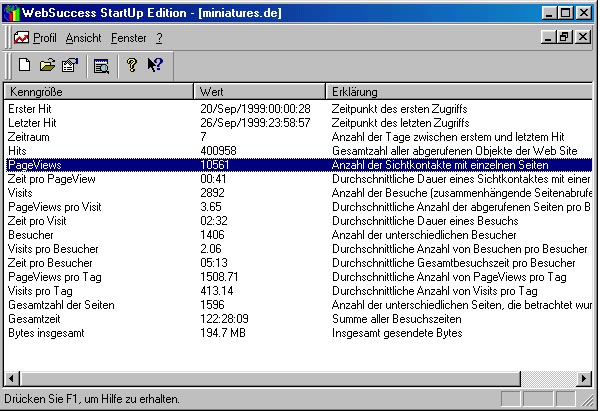Screen dimensions: 600x411
Task: Sort by the Kenngröße column header
Action: click(98, 91)
